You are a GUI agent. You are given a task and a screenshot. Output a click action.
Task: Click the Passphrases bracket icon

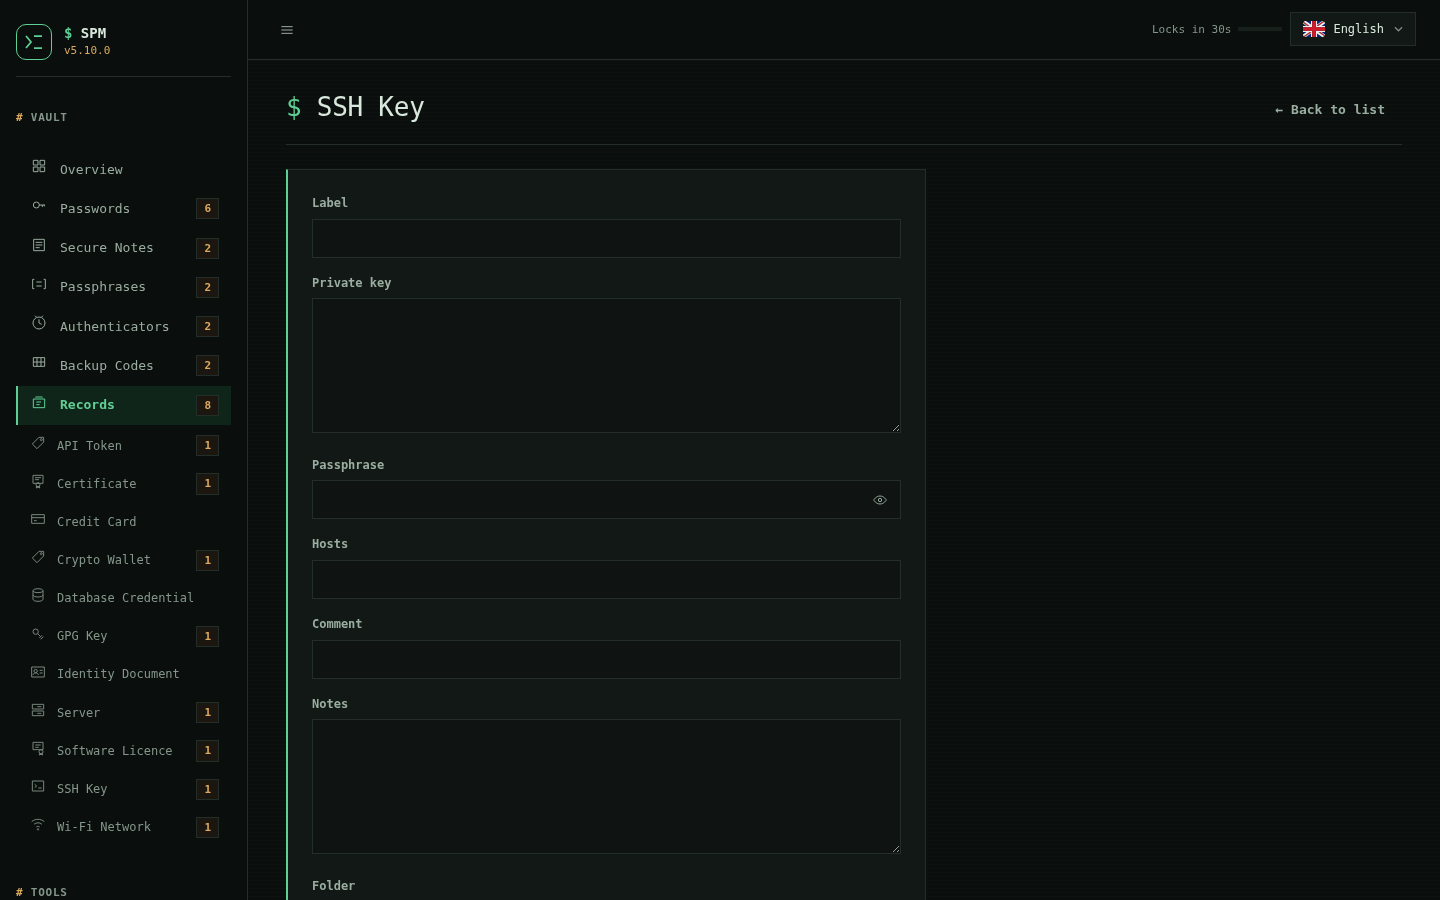click(x=39, y=284)
